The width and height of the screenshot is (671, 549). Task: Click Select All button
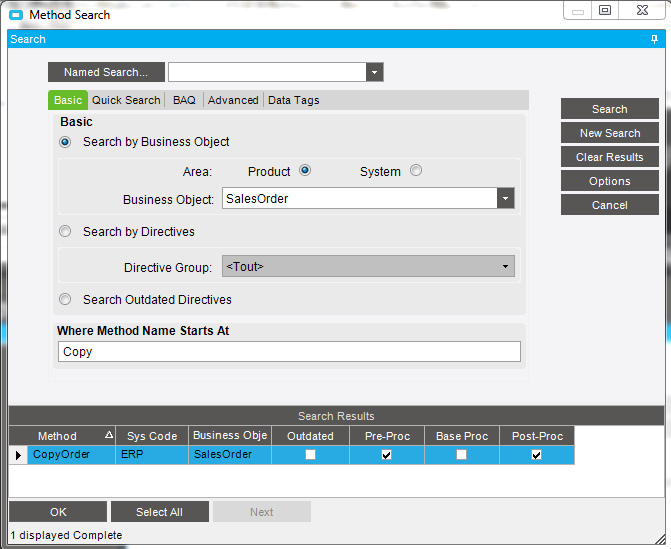coord(160,511)
